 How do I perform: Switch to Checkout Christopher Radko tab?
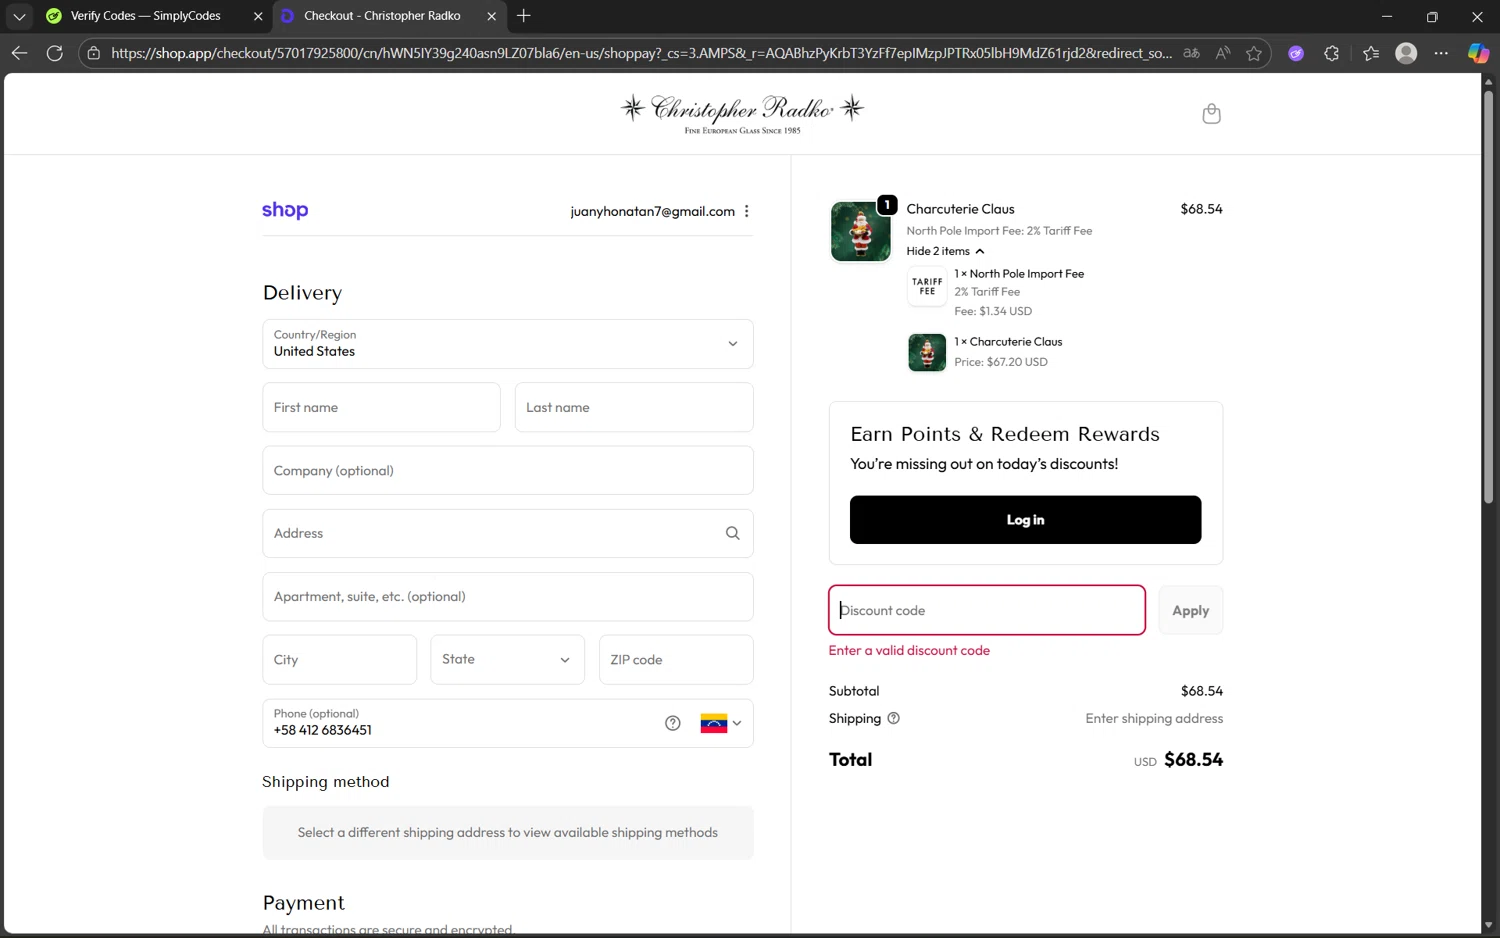tap(382, 16)
